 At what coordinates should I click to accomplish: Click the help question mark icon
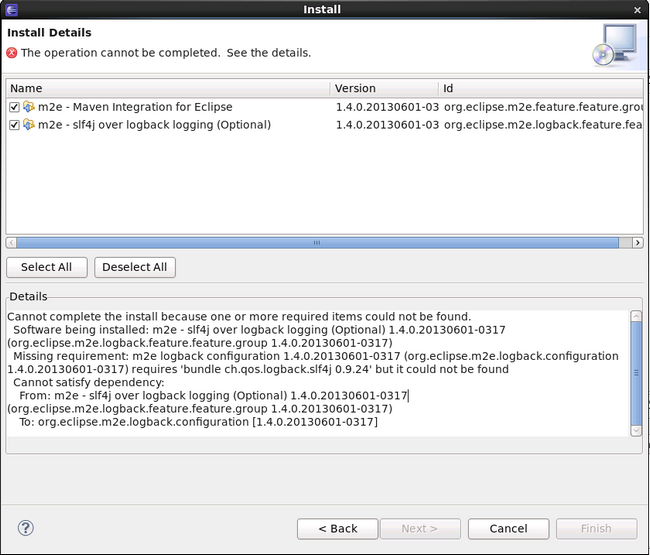[26, 528]
